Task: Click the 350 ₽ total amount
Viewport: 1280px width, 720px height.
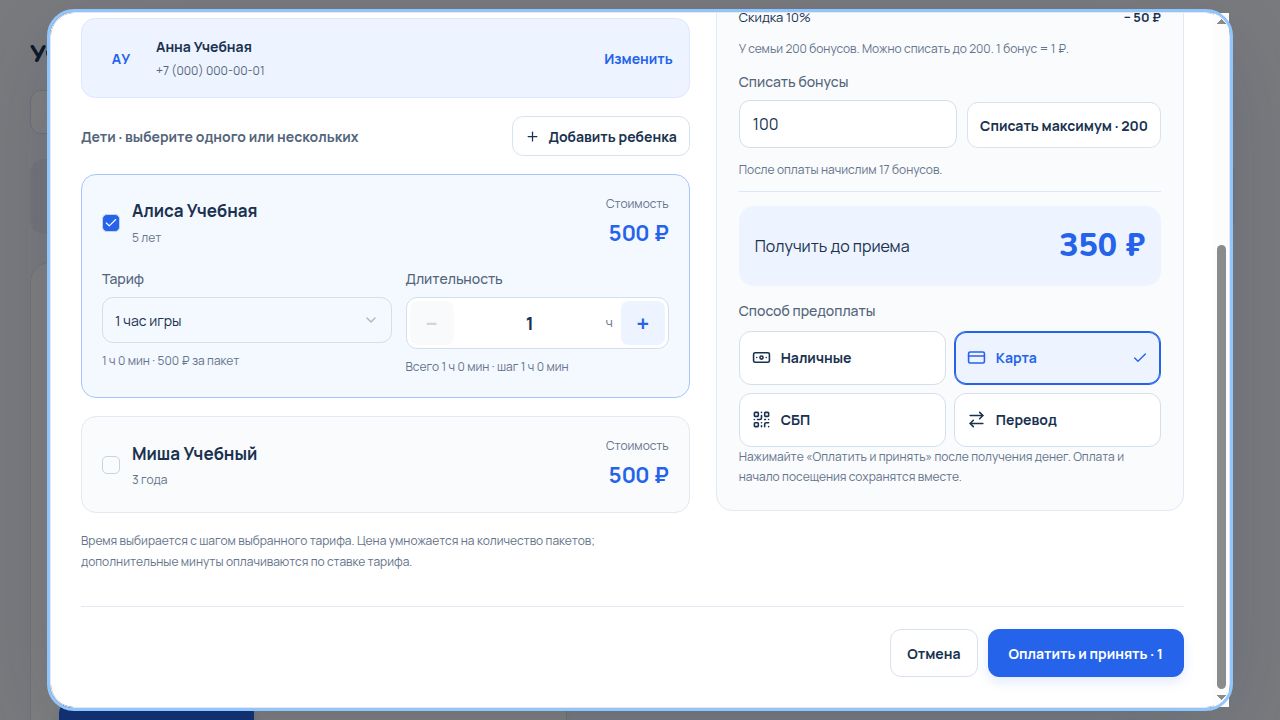Action: (1102, 245)
